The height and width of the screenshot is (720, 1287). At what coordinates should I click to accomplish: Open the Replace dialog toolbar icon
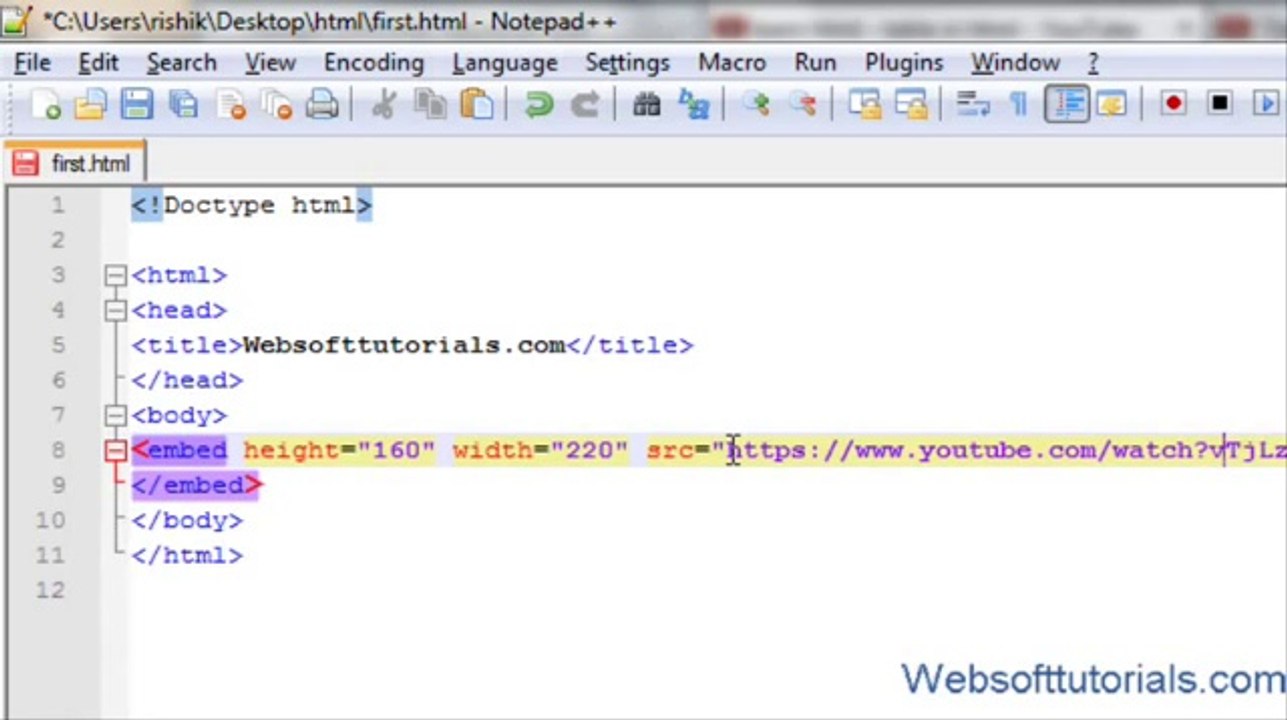pyautogui.click(x=693, y=104)
